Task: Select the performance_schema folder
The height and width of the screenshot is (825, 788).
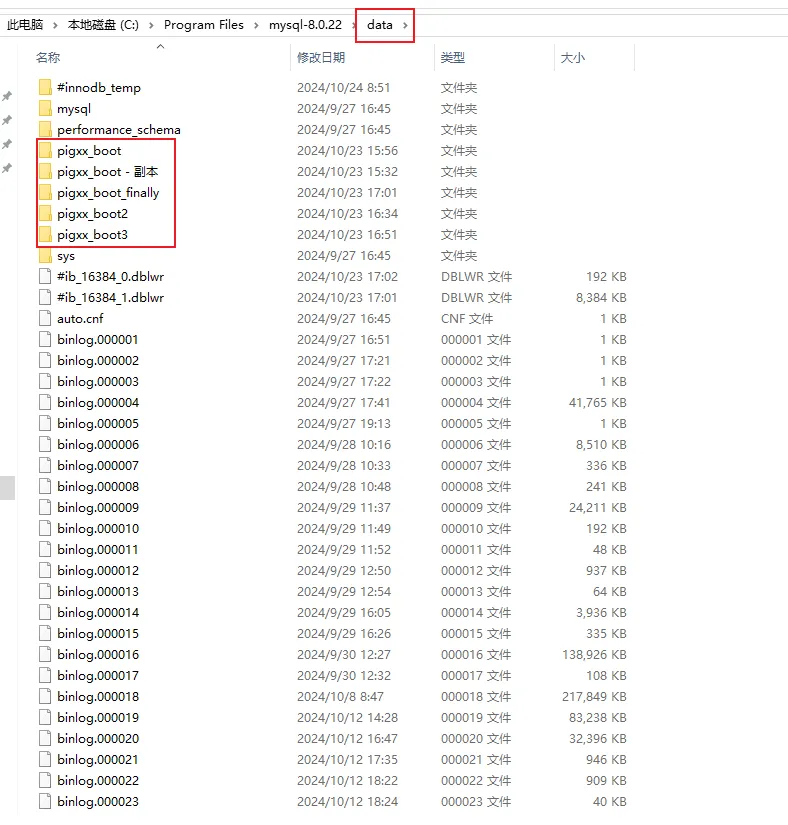Action: [118, 130]
